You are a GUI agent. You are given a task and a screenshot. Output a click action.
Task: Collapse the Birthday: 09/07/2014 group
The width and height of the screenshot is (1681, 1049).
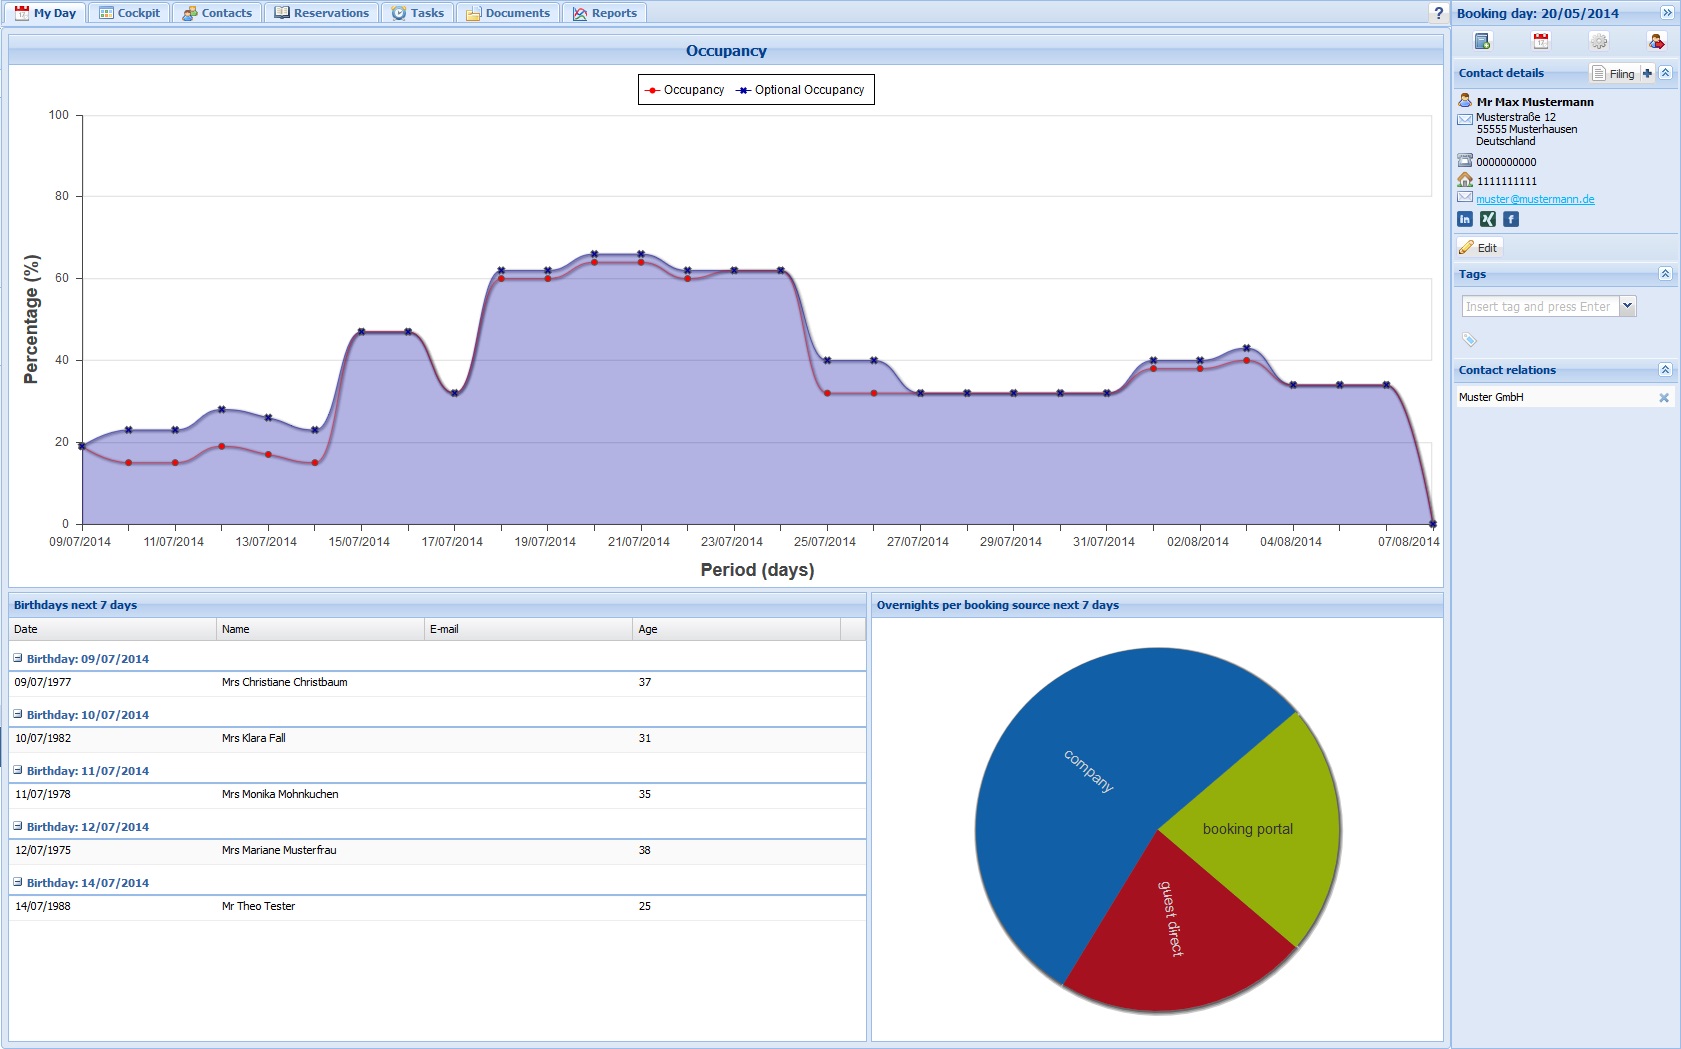pos(18,658)
